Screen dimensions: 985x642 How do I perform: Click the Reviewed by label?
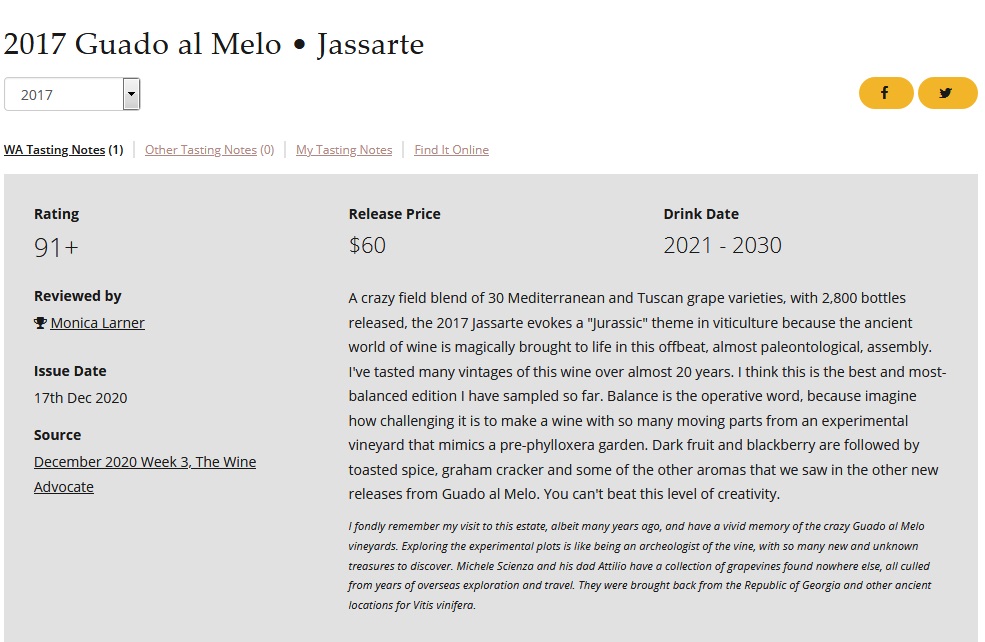(77, 296)
